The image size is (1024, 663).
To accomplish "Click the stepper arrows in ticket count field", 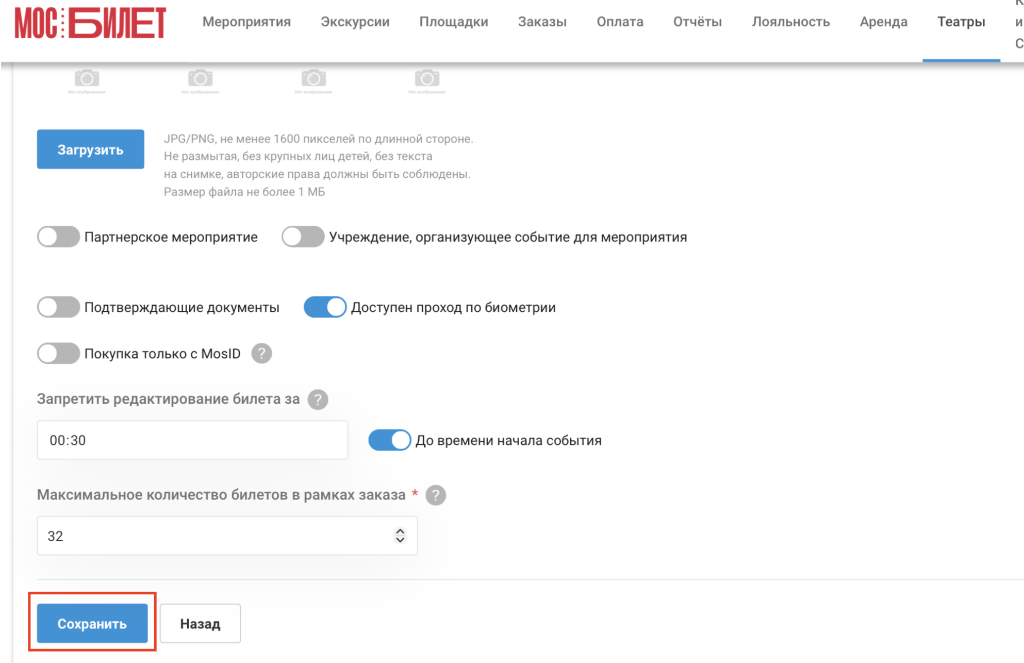I will click(400, 536).
